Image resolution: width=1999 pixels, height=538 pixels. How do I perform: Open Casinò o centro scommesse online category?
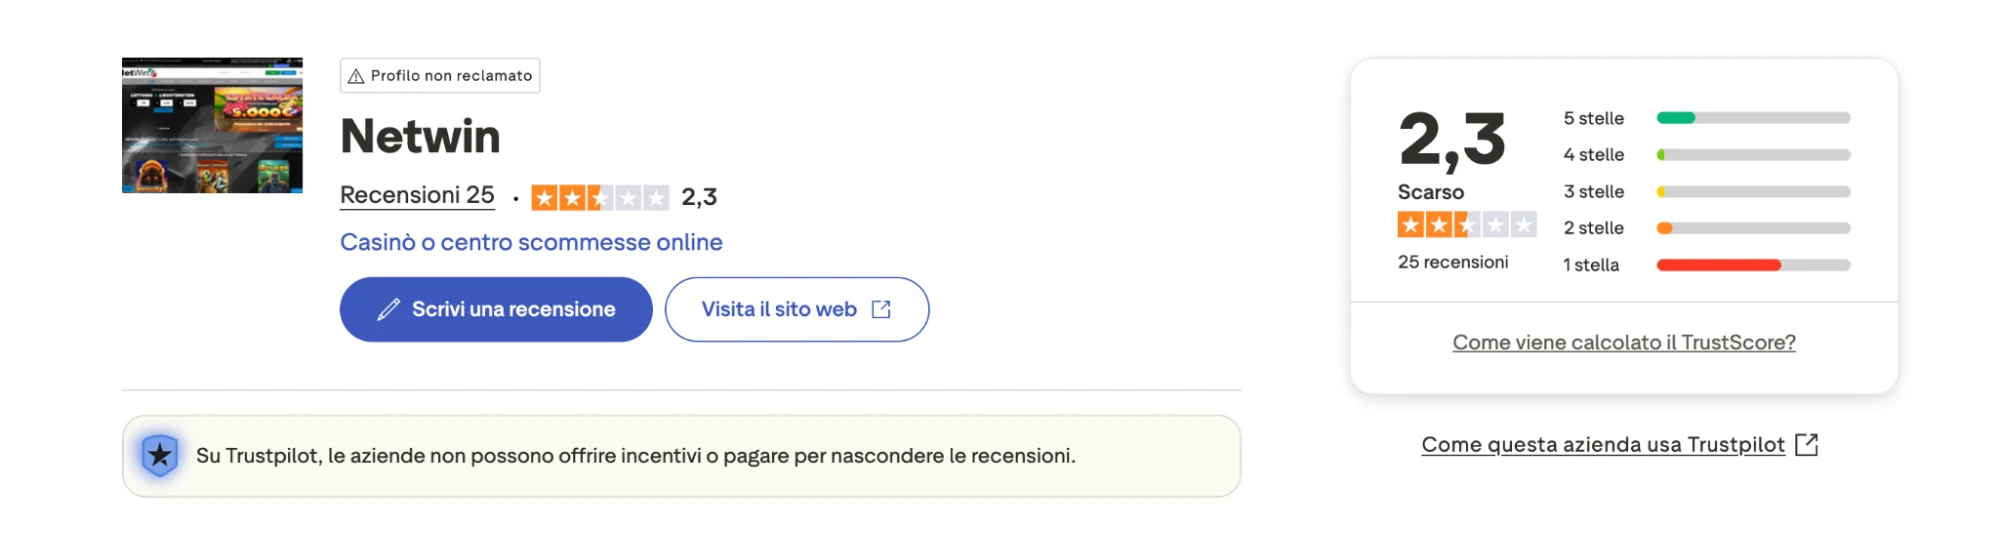(x=531, y=242)
